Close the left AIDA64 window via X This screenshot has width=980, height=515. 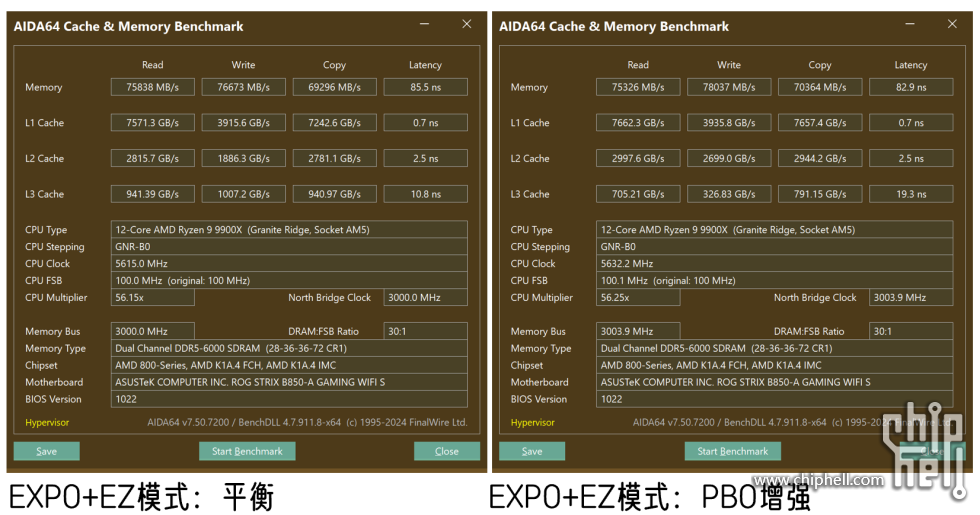coord(467,24)
